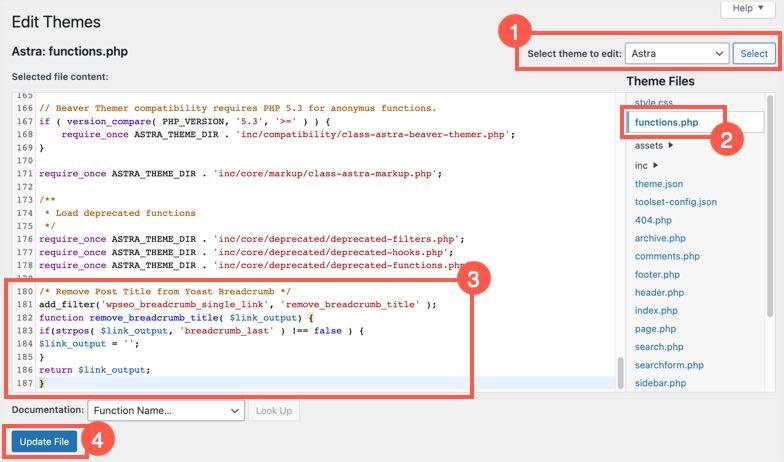Open the Select theme to edit dropdown

click(x=677, y=54)
